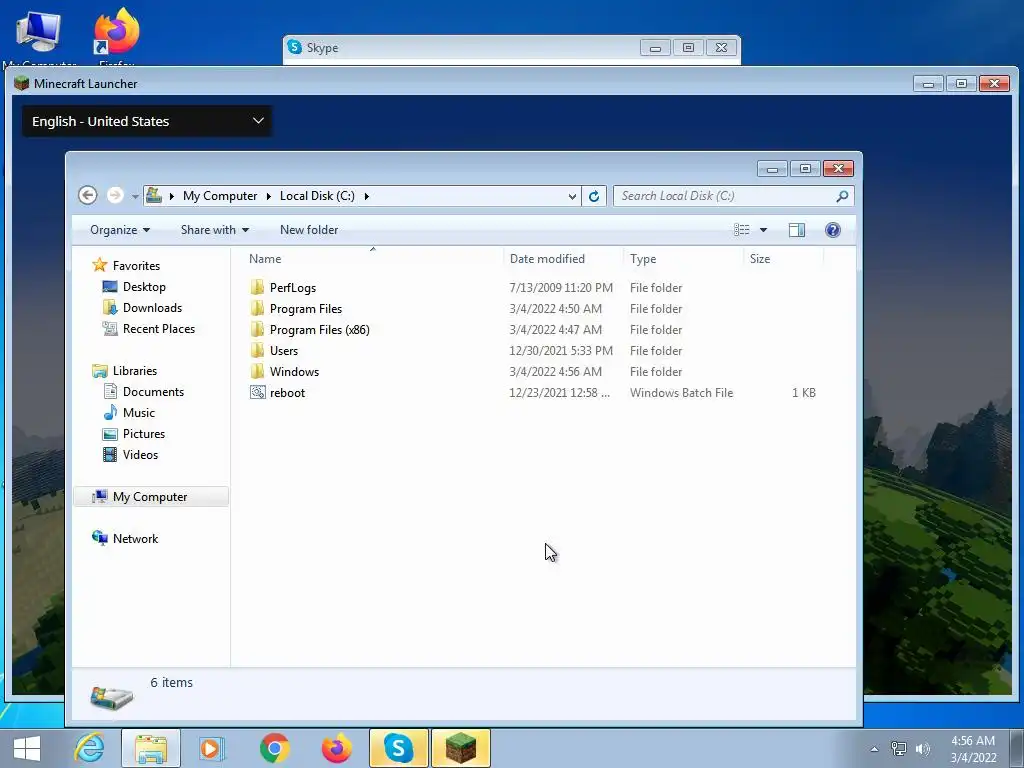
Task: Select the Users folder
Action: click(283, 351)
